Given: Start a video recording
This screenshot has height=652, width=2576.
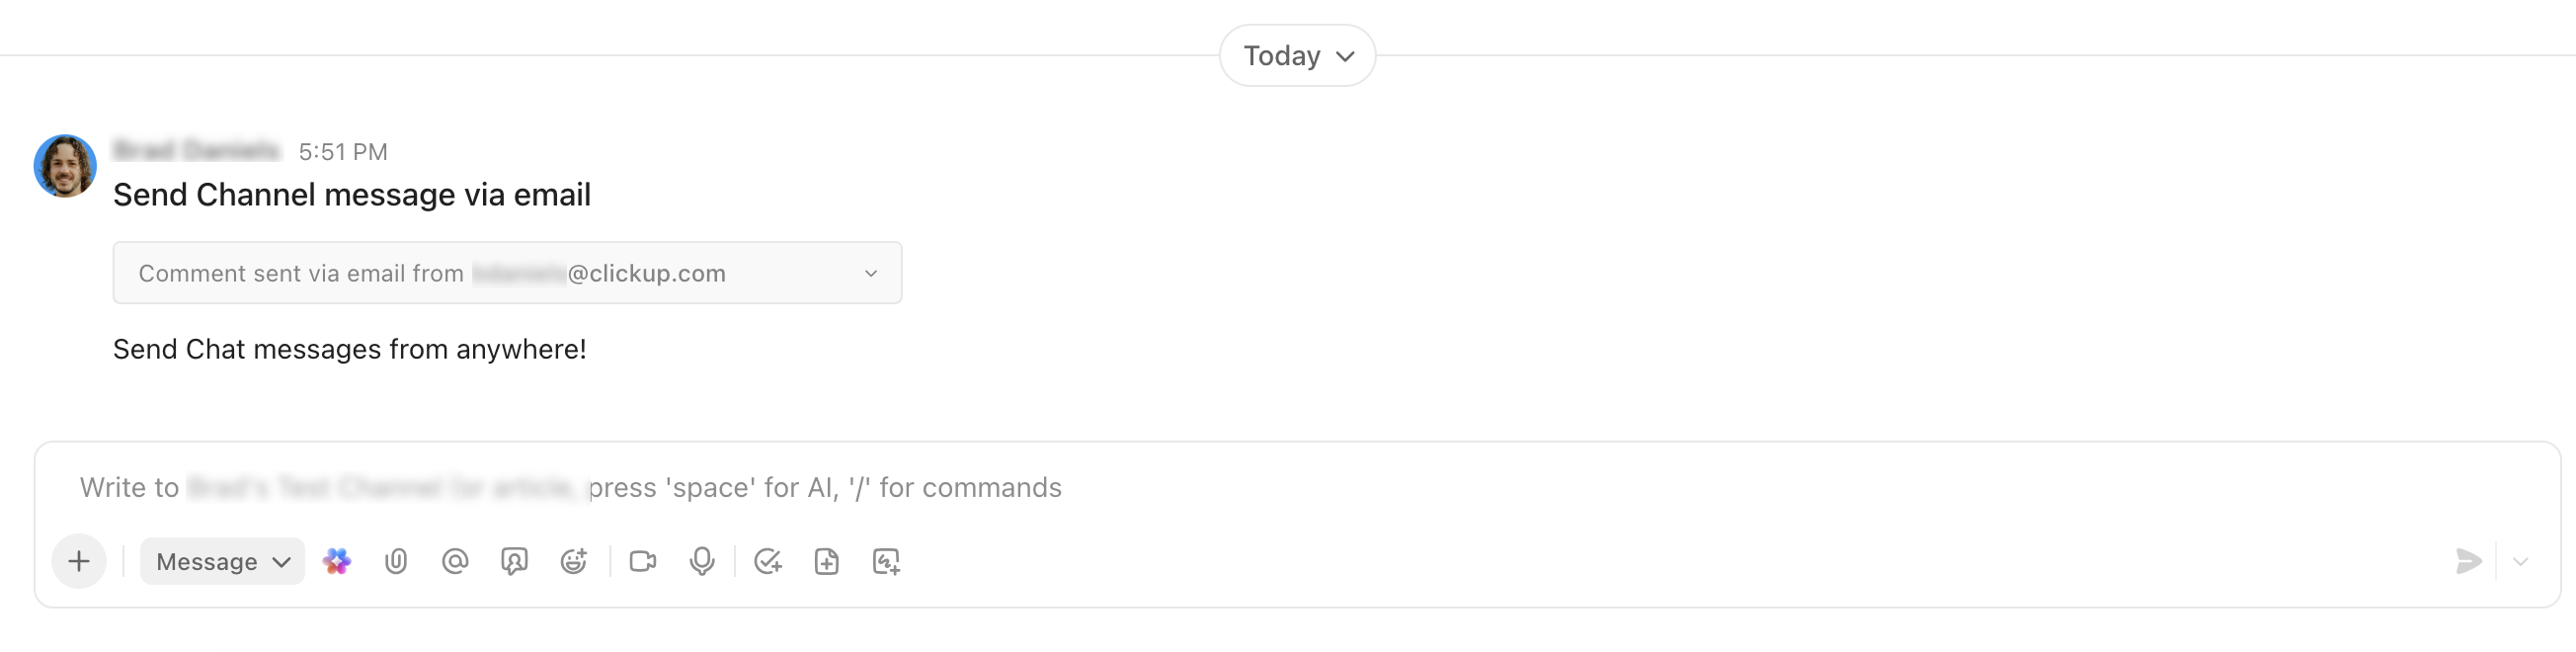Looking at the screenshot, I should [643, 561].
